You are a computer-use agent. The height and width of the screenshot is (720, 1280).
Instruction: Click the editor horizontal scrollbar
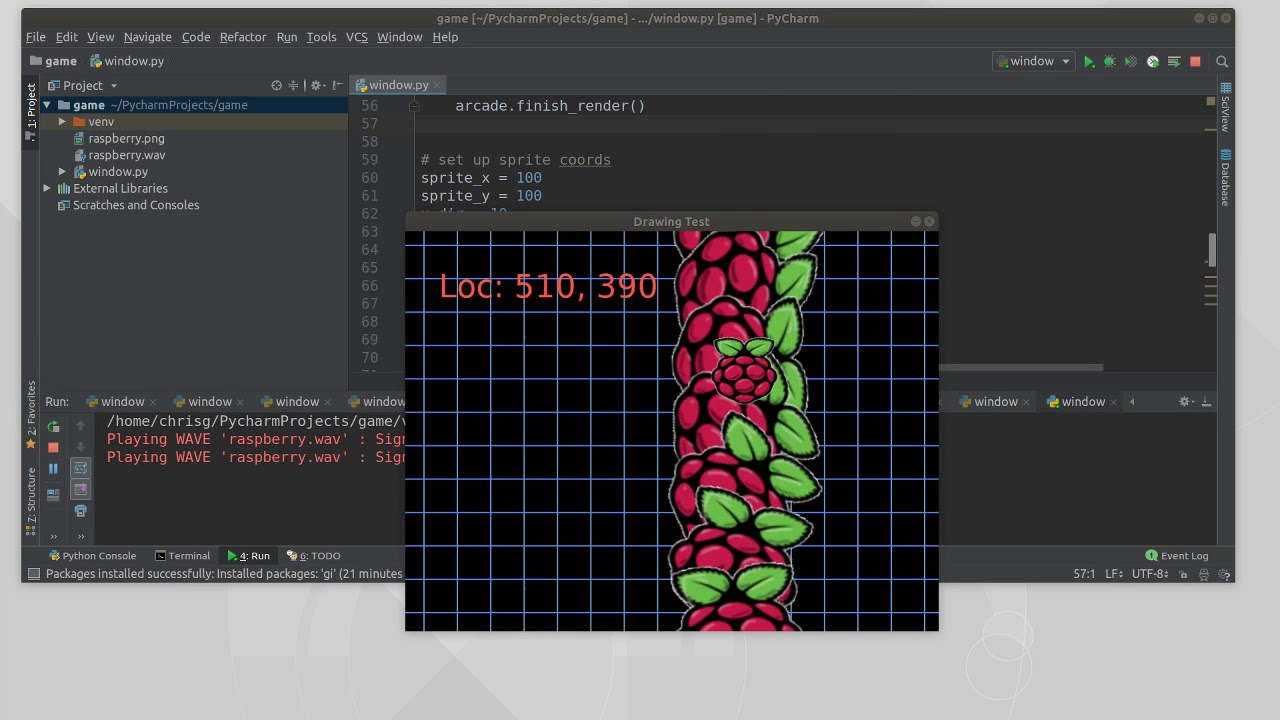[x=1020, y=368]
